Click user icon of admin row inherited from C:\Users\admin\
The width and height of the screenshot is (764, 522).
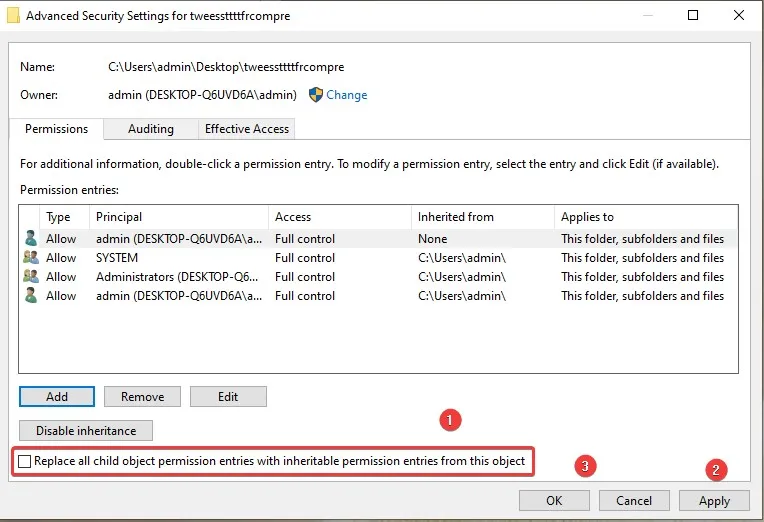pos(31,295)
